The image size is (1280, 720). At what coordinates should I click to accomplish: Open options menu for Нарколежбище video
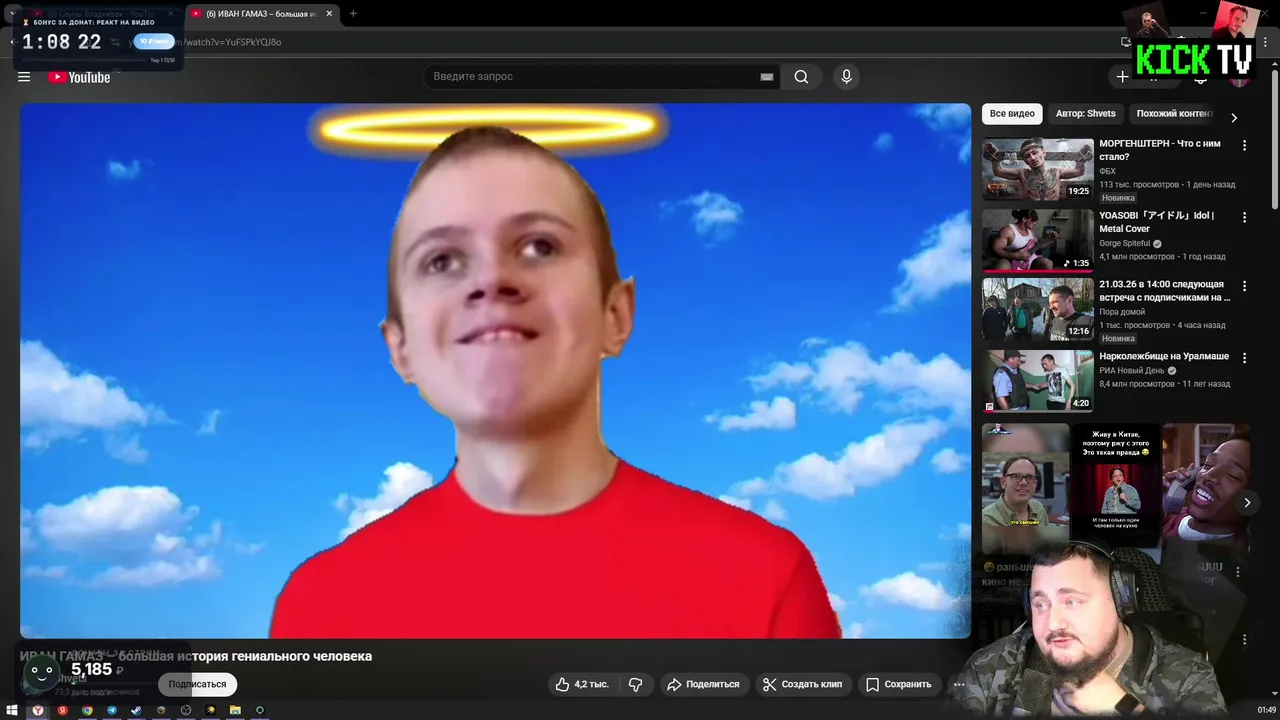(x=1245, y=357)
